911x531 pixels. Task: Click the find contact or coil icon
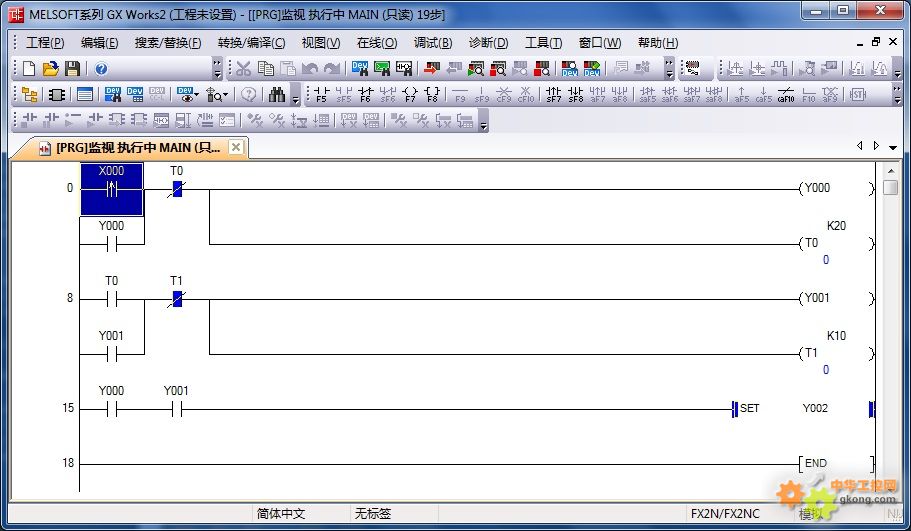[404, 69]
